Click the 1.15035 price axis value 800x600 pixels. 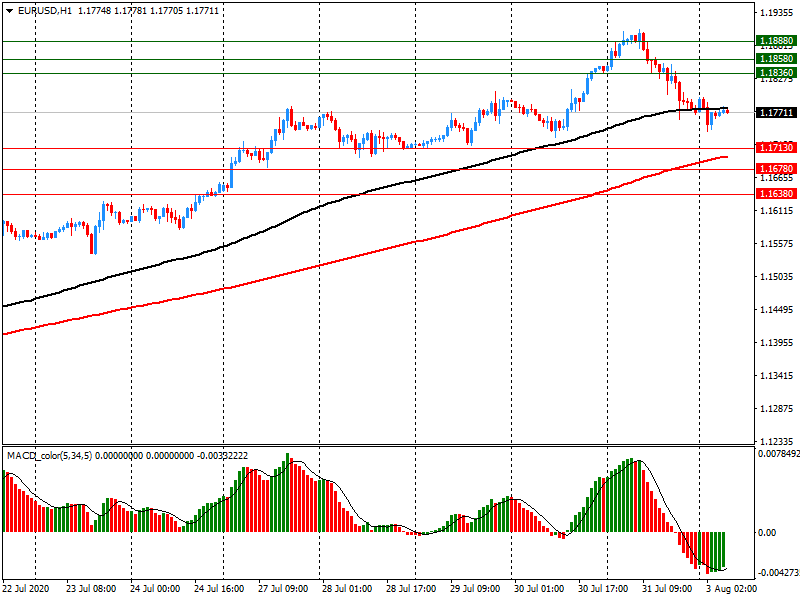pos(777,277)
